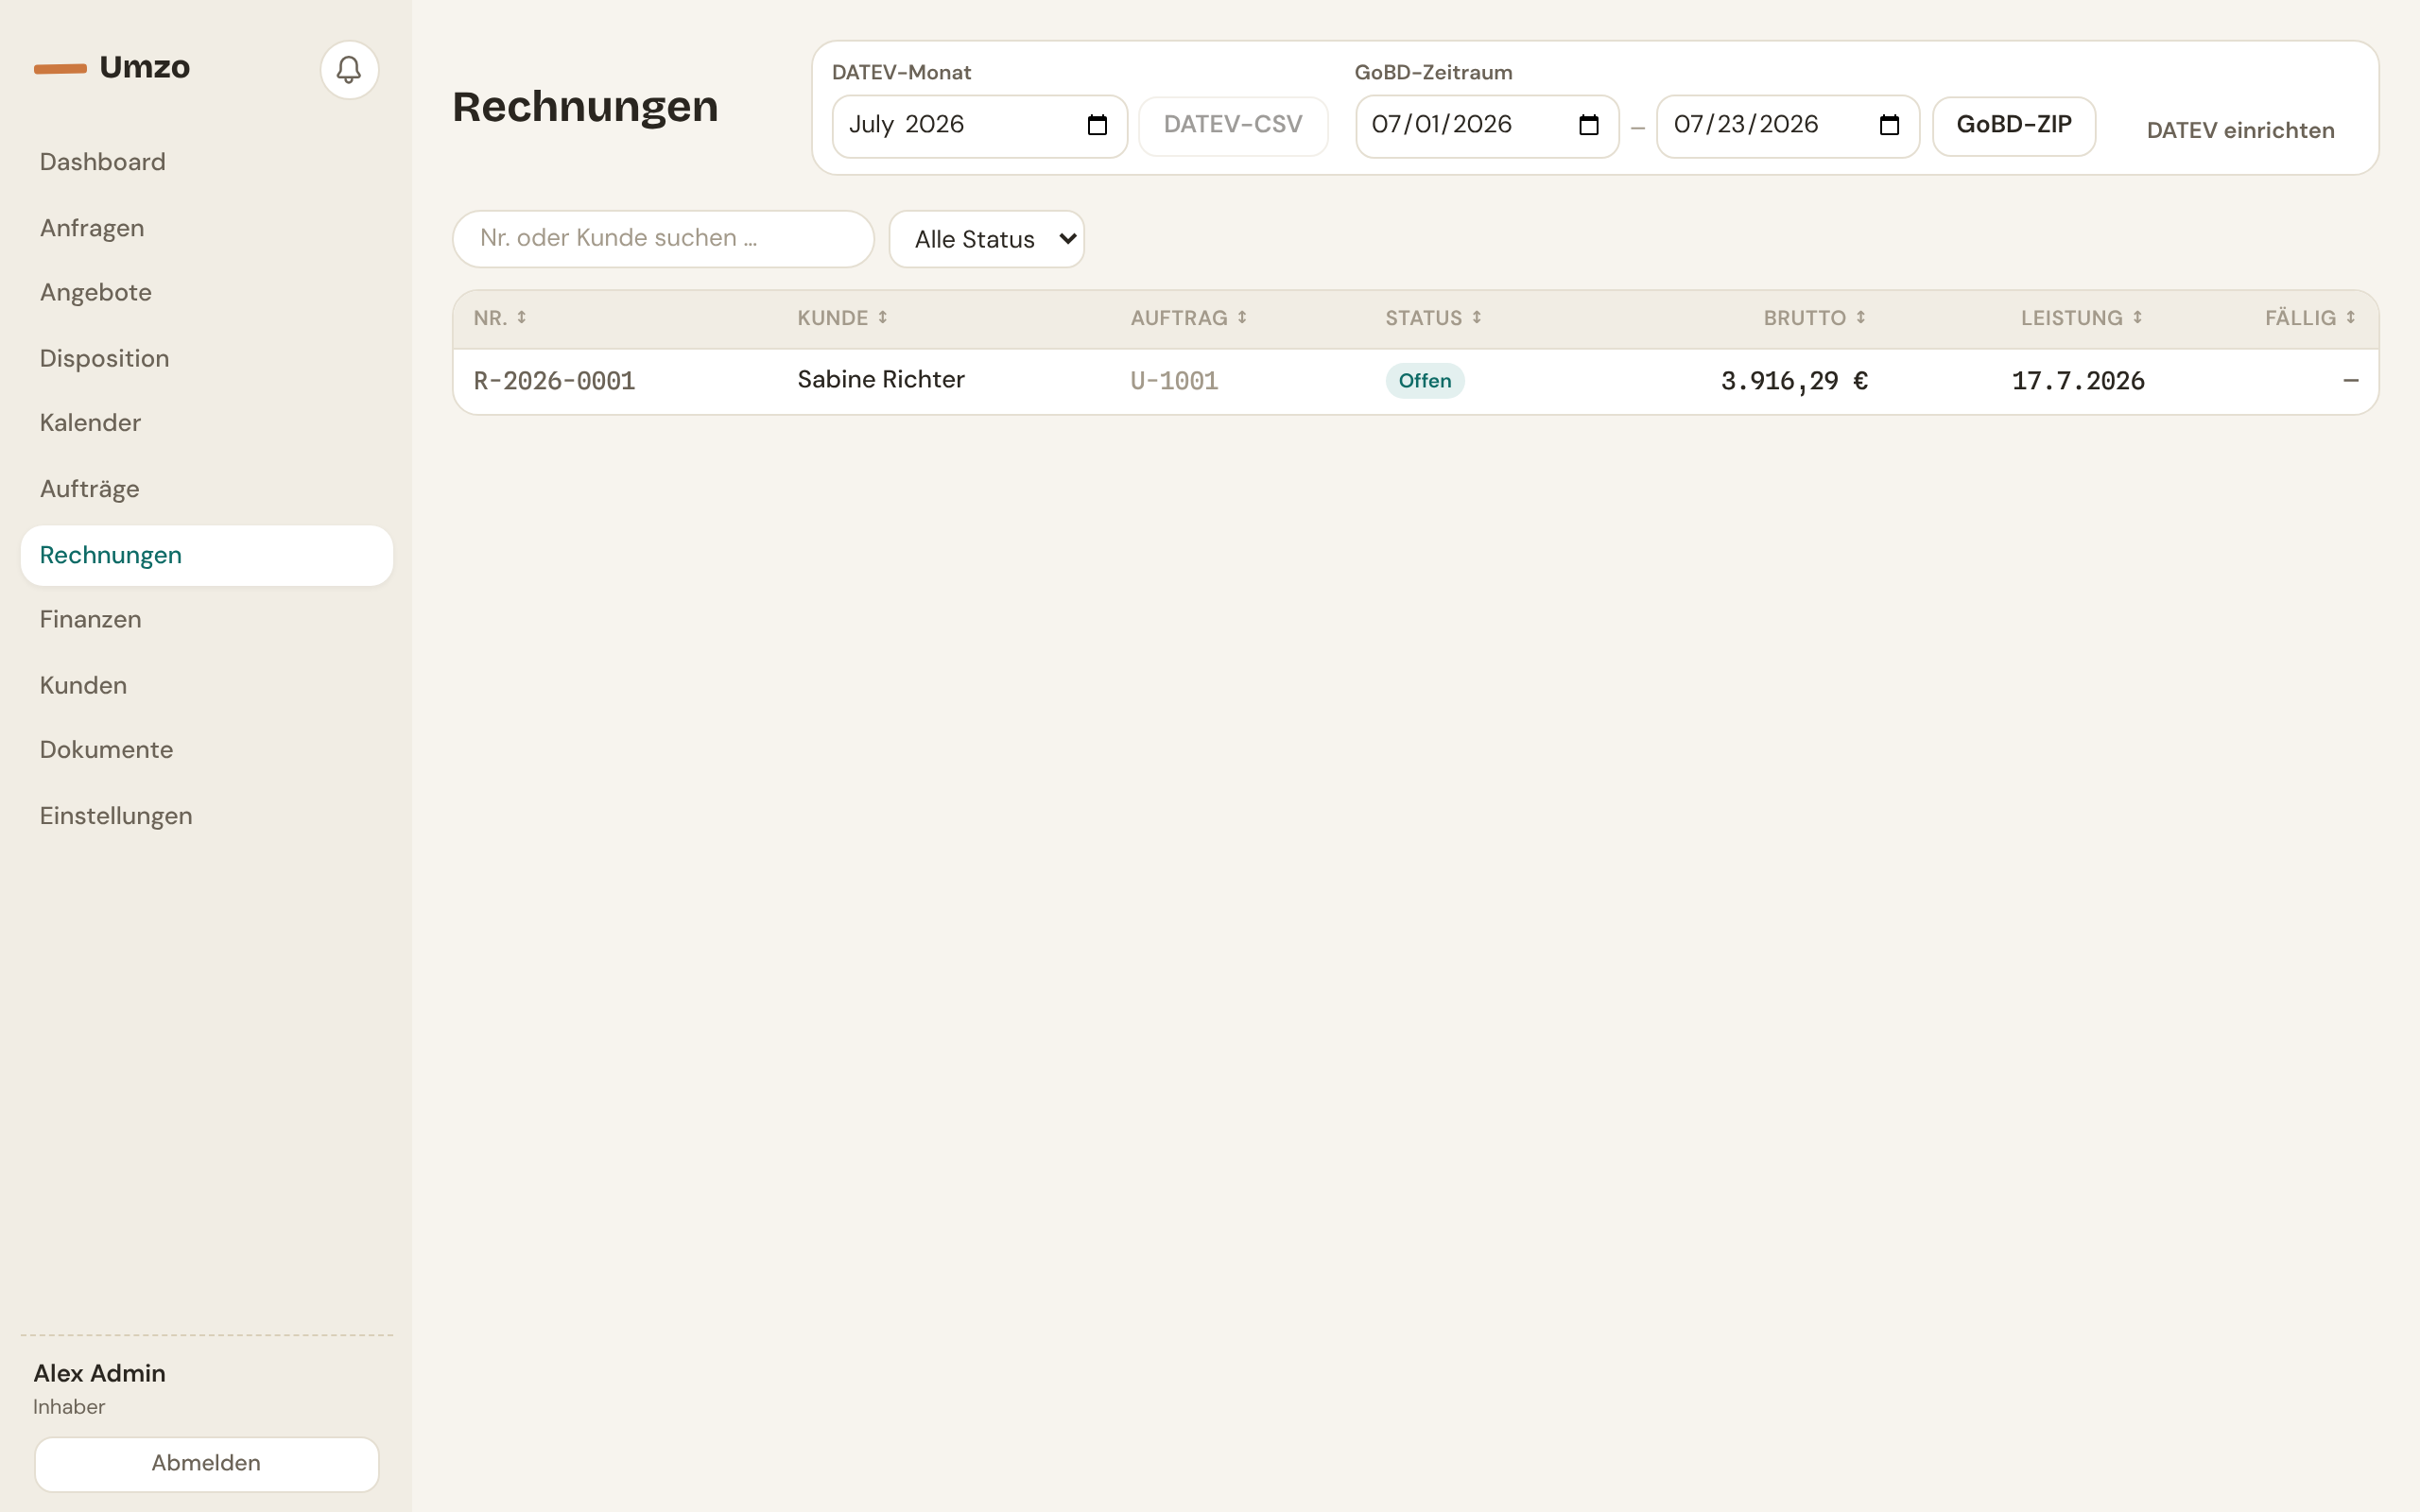This screenshot has height=1512, width=2420.
Task: Expand the Alle Status dropdown
Action: [986, 239]
